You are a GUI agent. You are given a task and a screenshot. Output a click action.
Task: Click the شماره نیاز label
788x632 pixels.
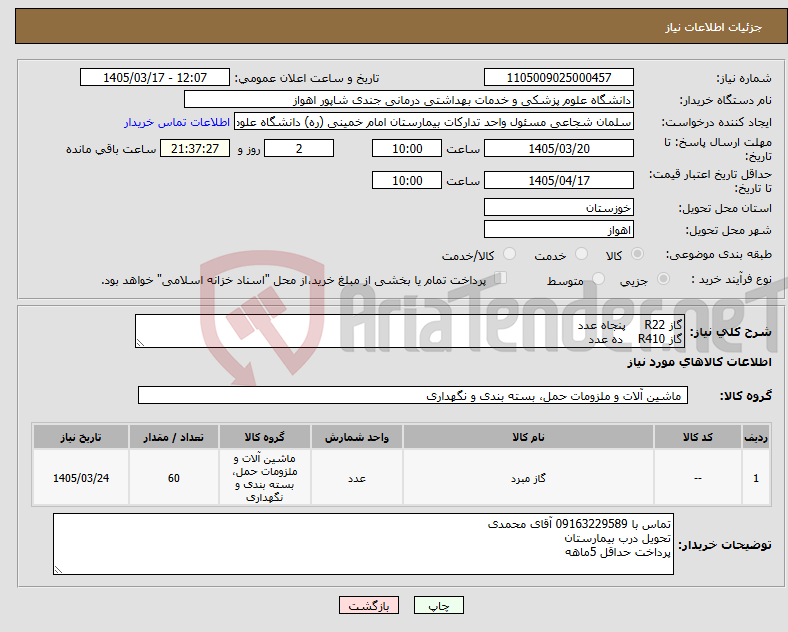click(x=744, y=78)
